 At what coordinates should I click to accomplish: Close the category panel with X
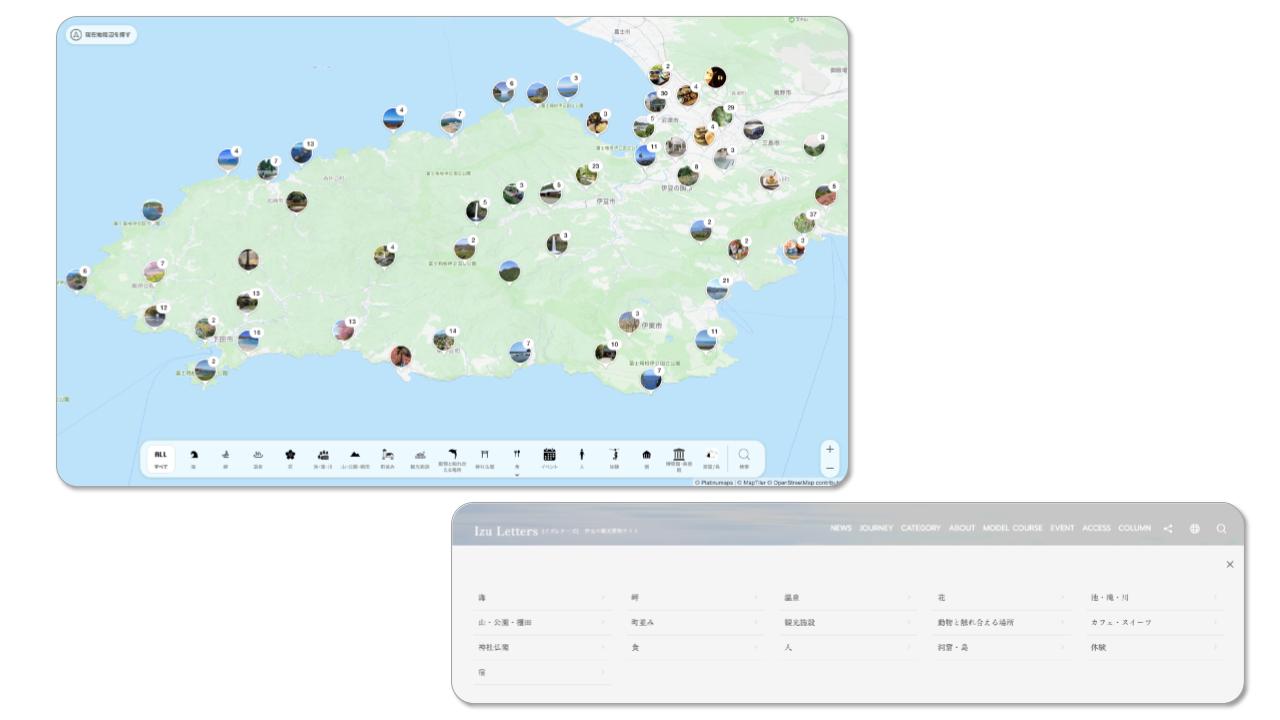1229,565
